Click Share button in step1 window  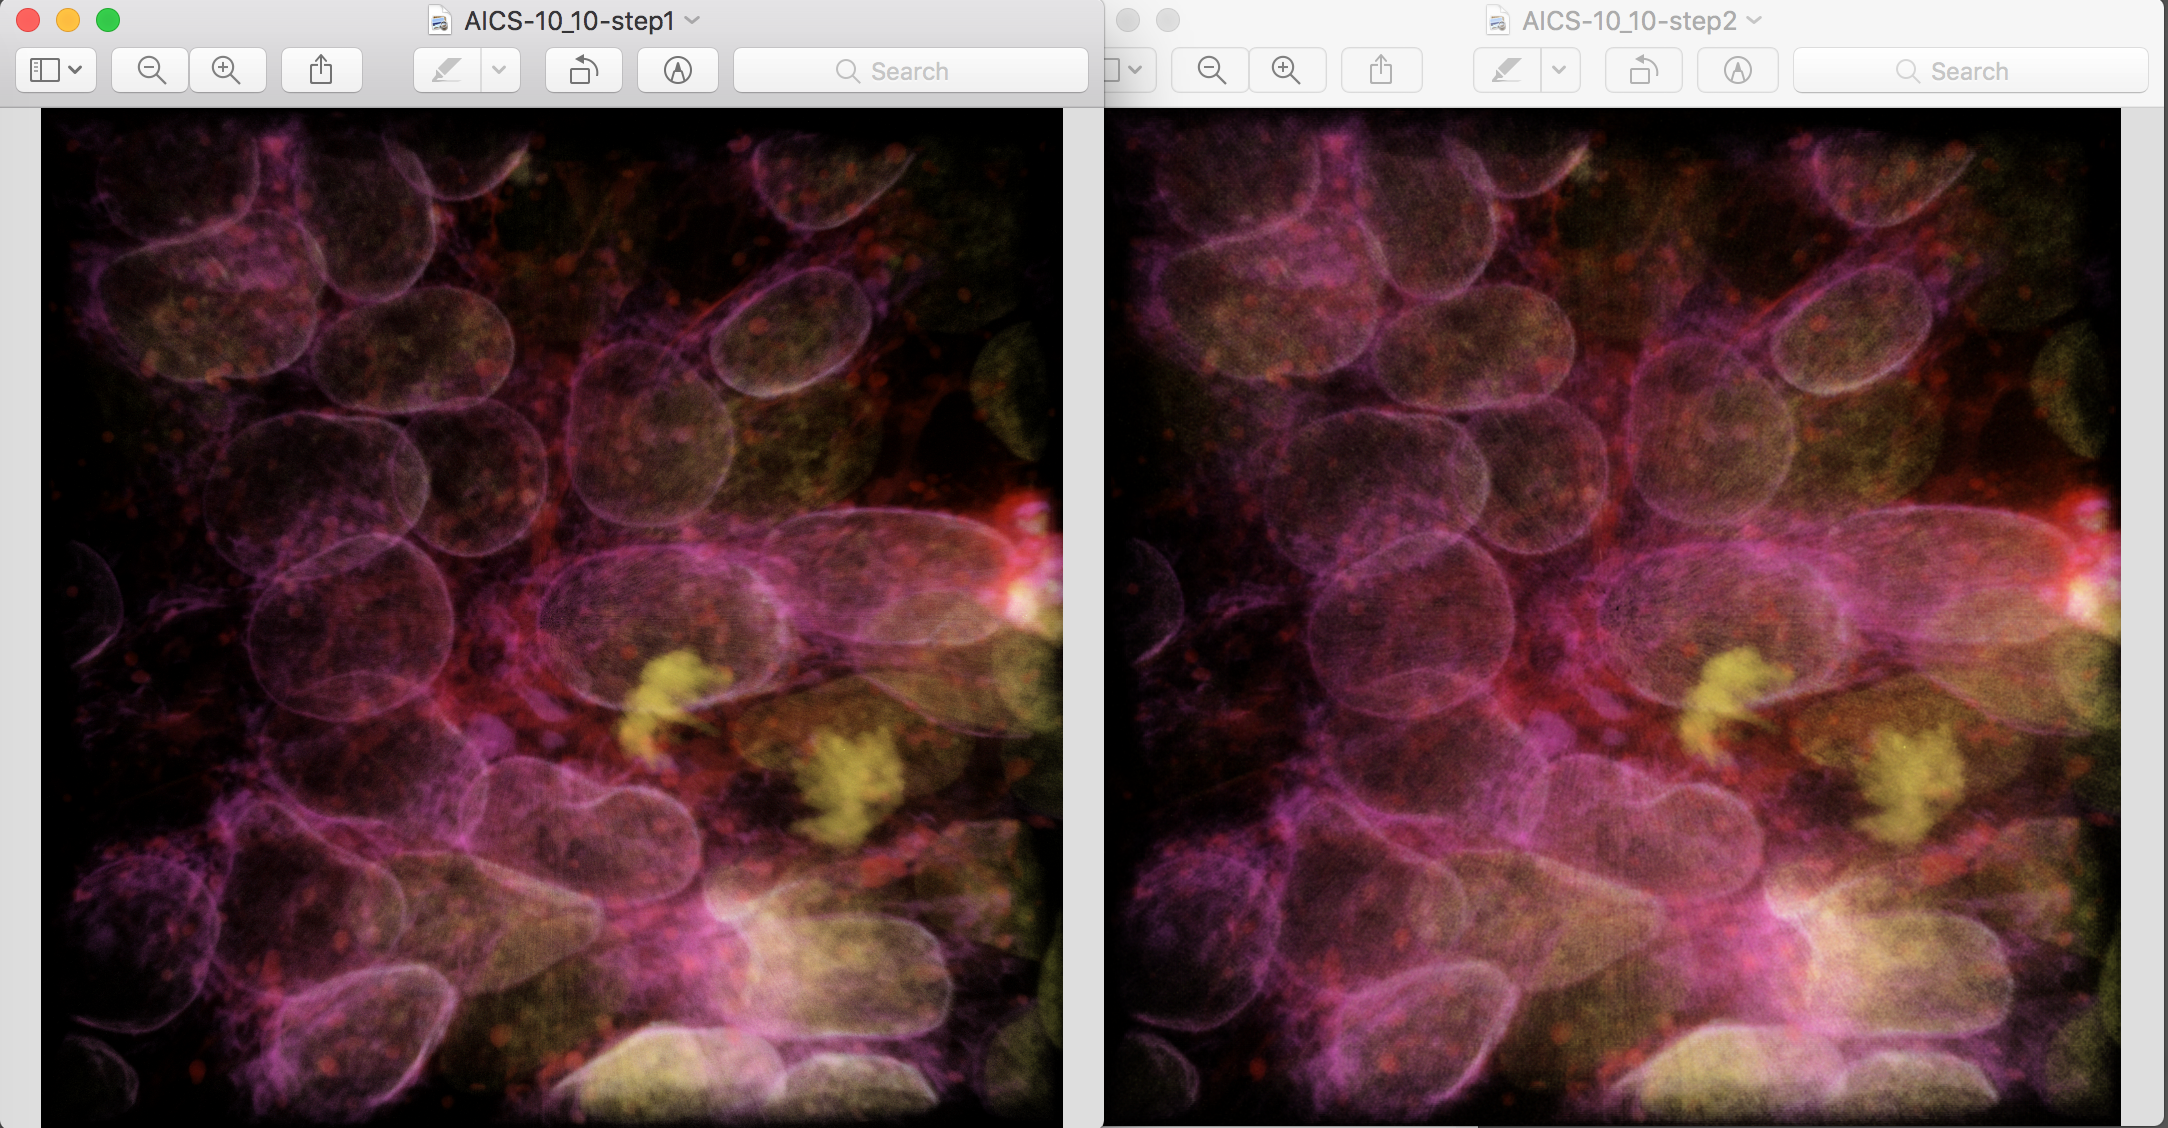point(321,70)
